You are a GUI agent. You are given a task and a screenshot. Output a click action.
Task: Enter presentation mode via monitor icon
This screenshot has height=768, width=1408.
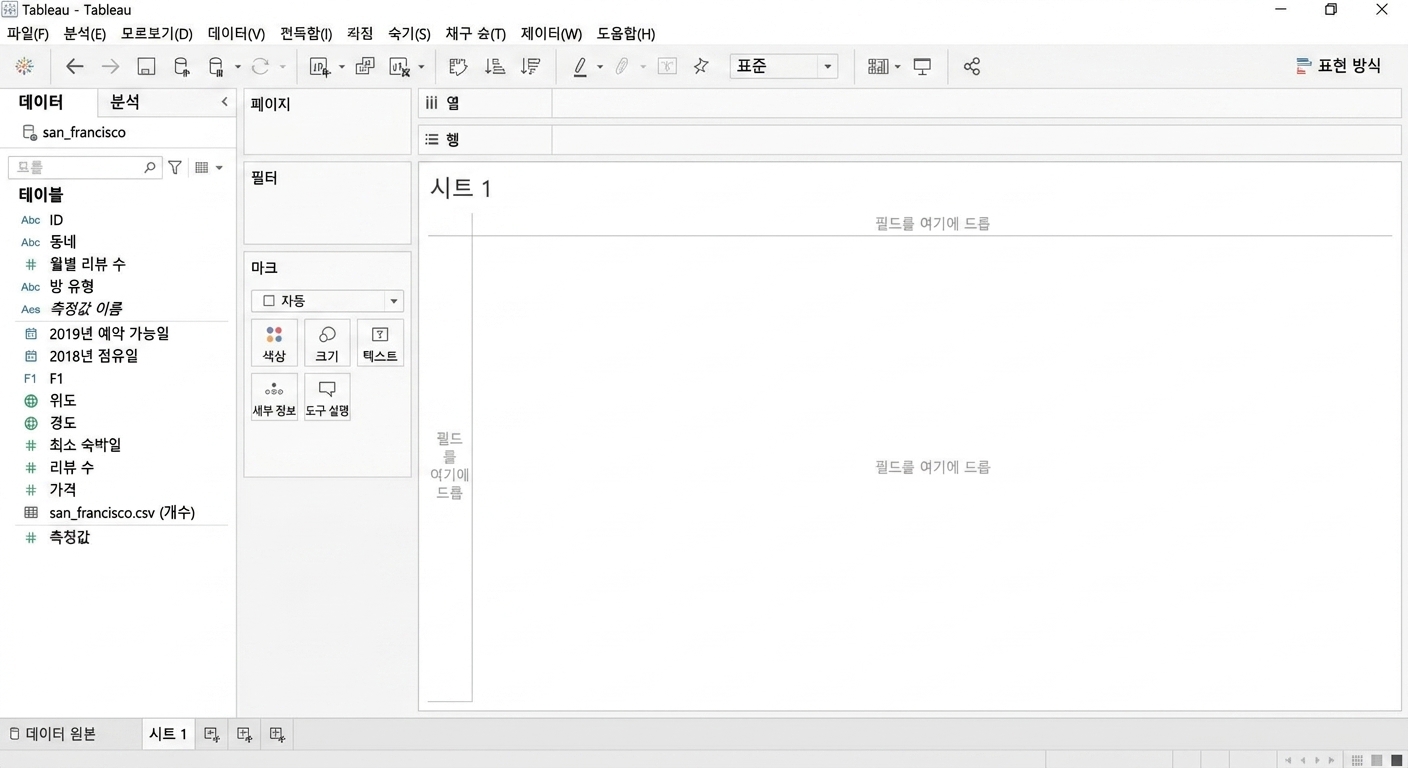pyautogui.click(x=923, y=67)
